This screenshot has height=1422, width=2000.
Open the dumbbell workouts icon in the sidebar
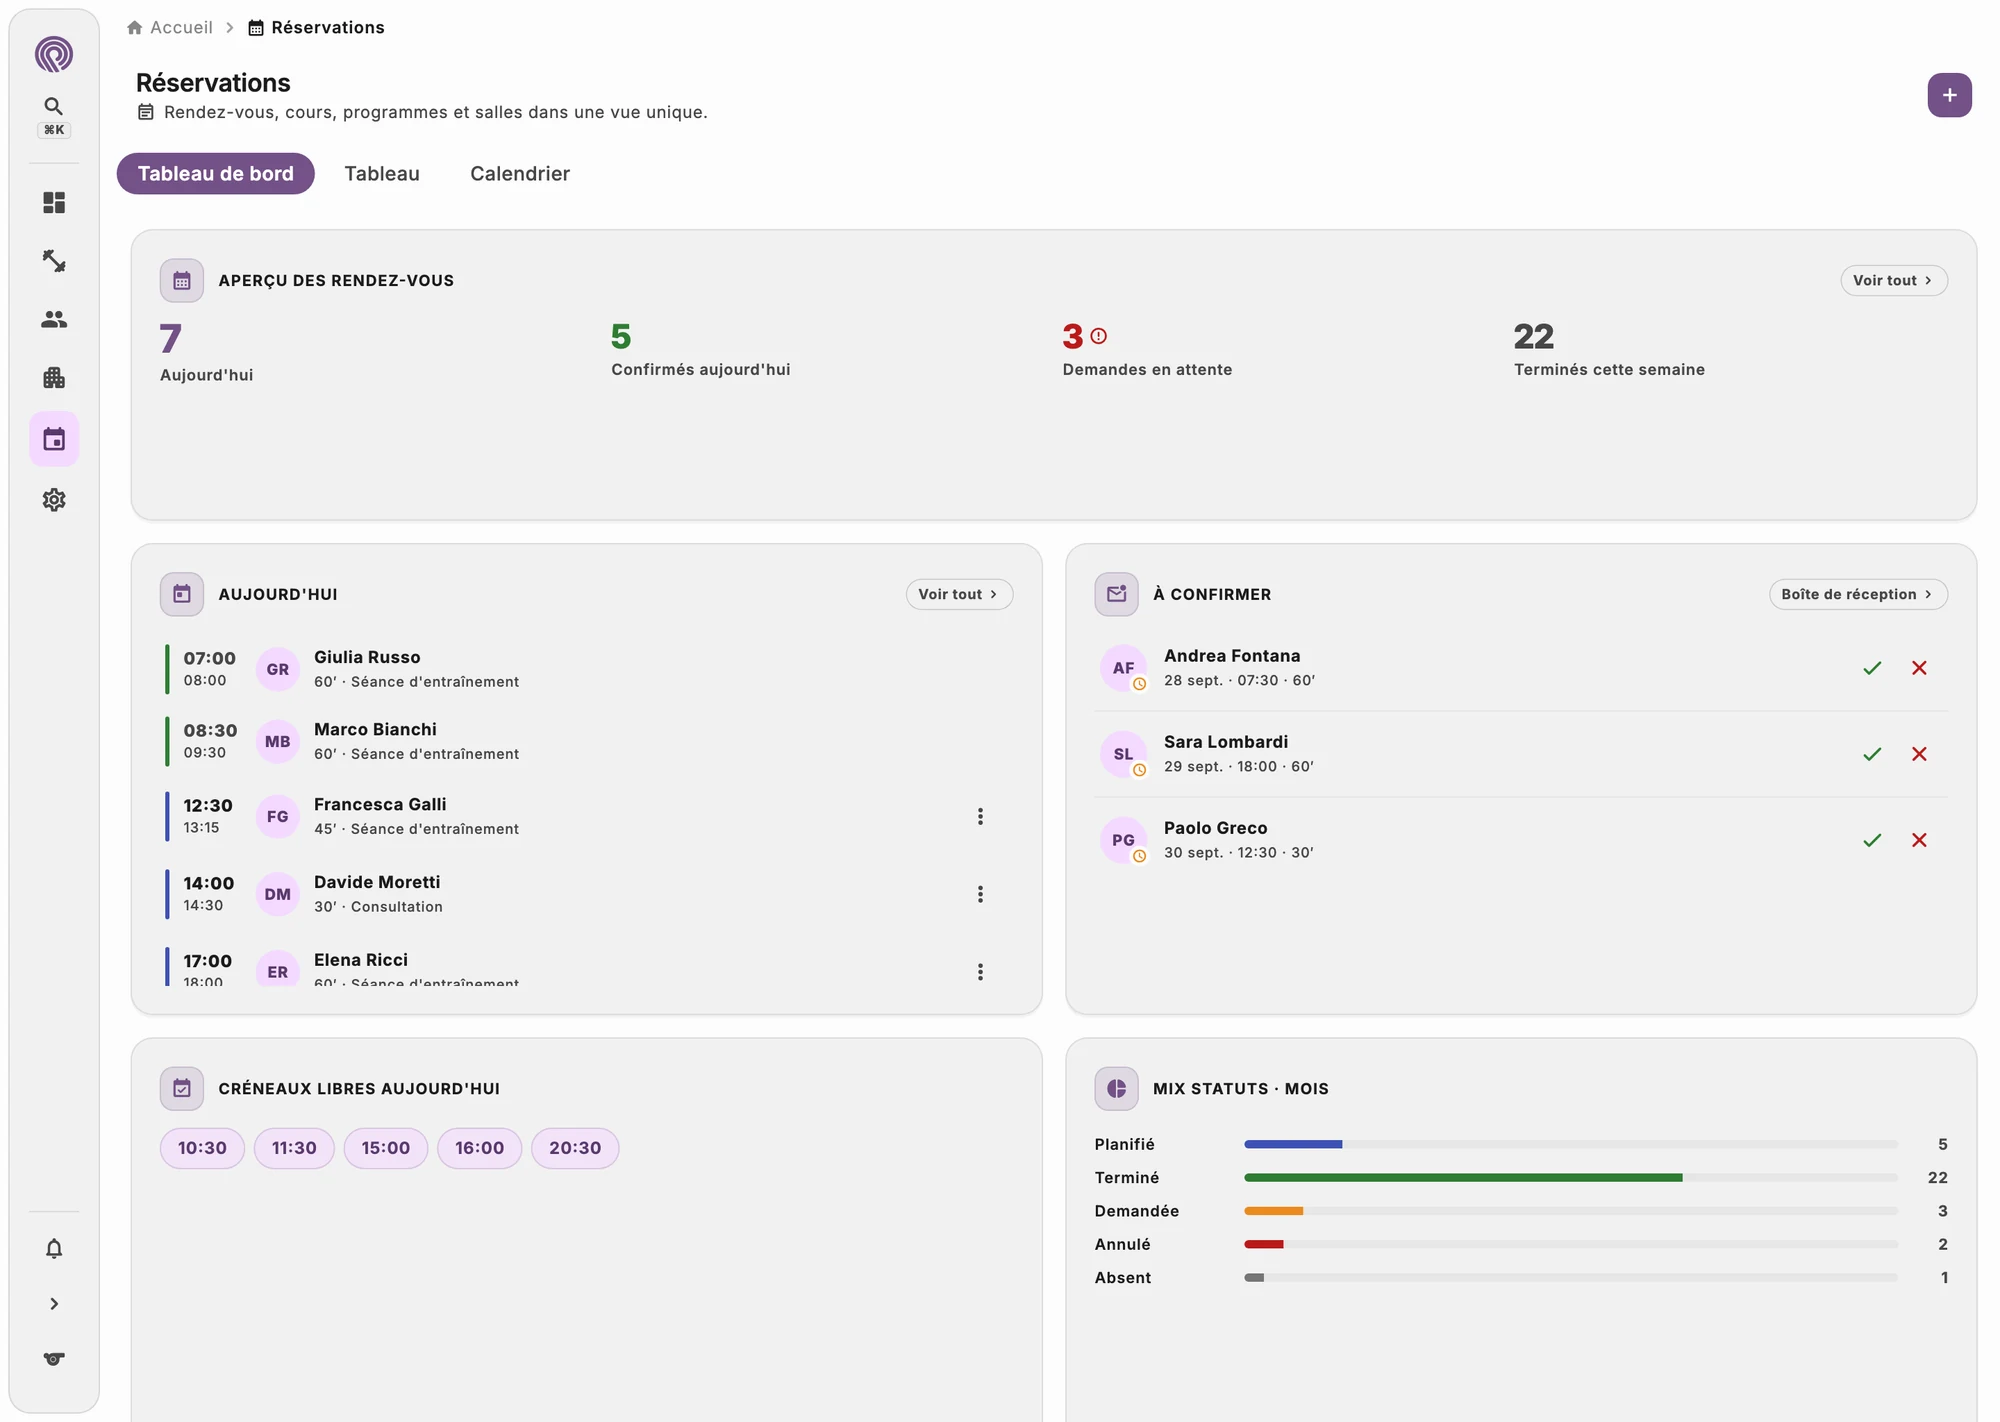54,261
